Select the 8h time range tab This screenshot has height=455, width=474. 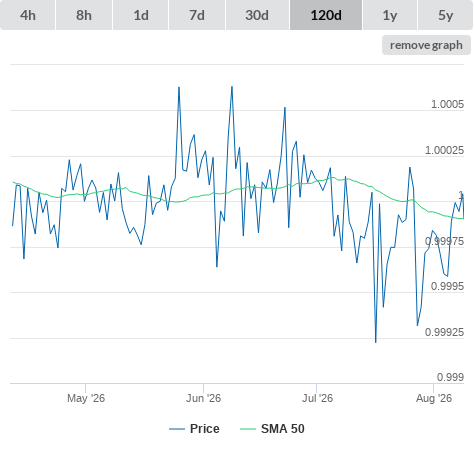point(84,15)
